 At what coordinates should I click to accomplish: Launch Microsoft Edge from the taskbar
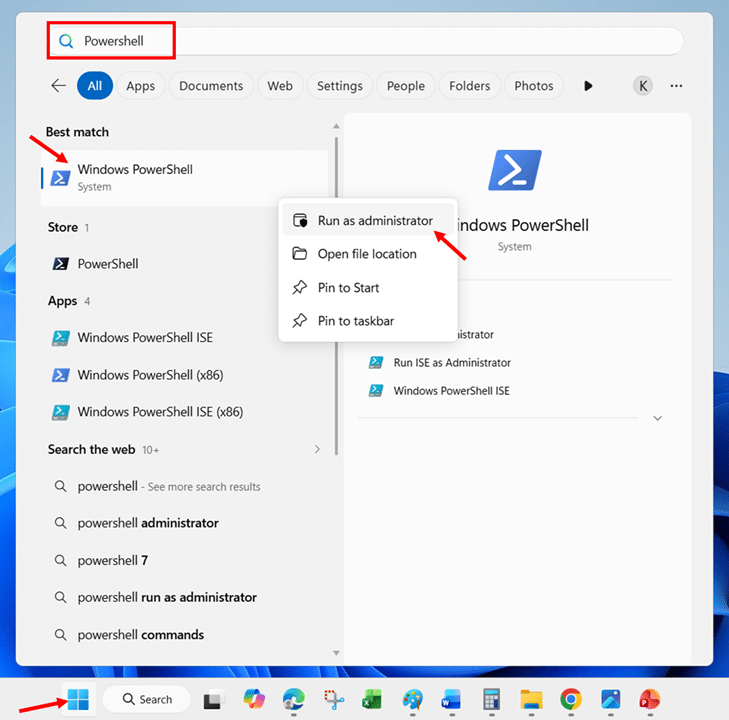click(293, 699)
